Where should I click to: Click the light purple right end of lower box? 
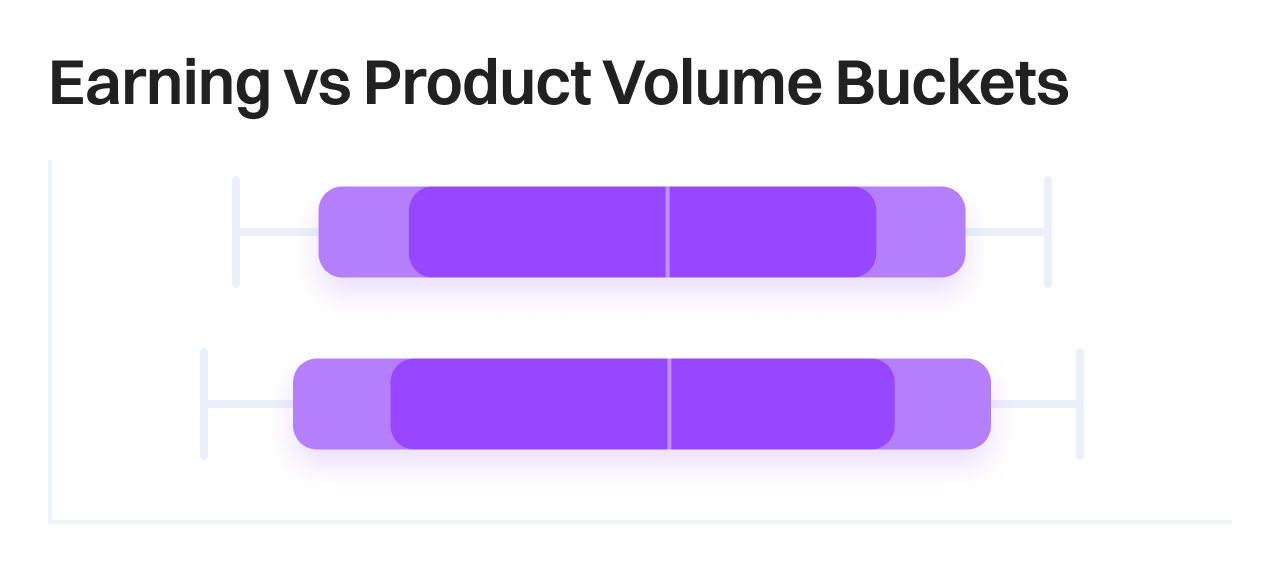942,404
